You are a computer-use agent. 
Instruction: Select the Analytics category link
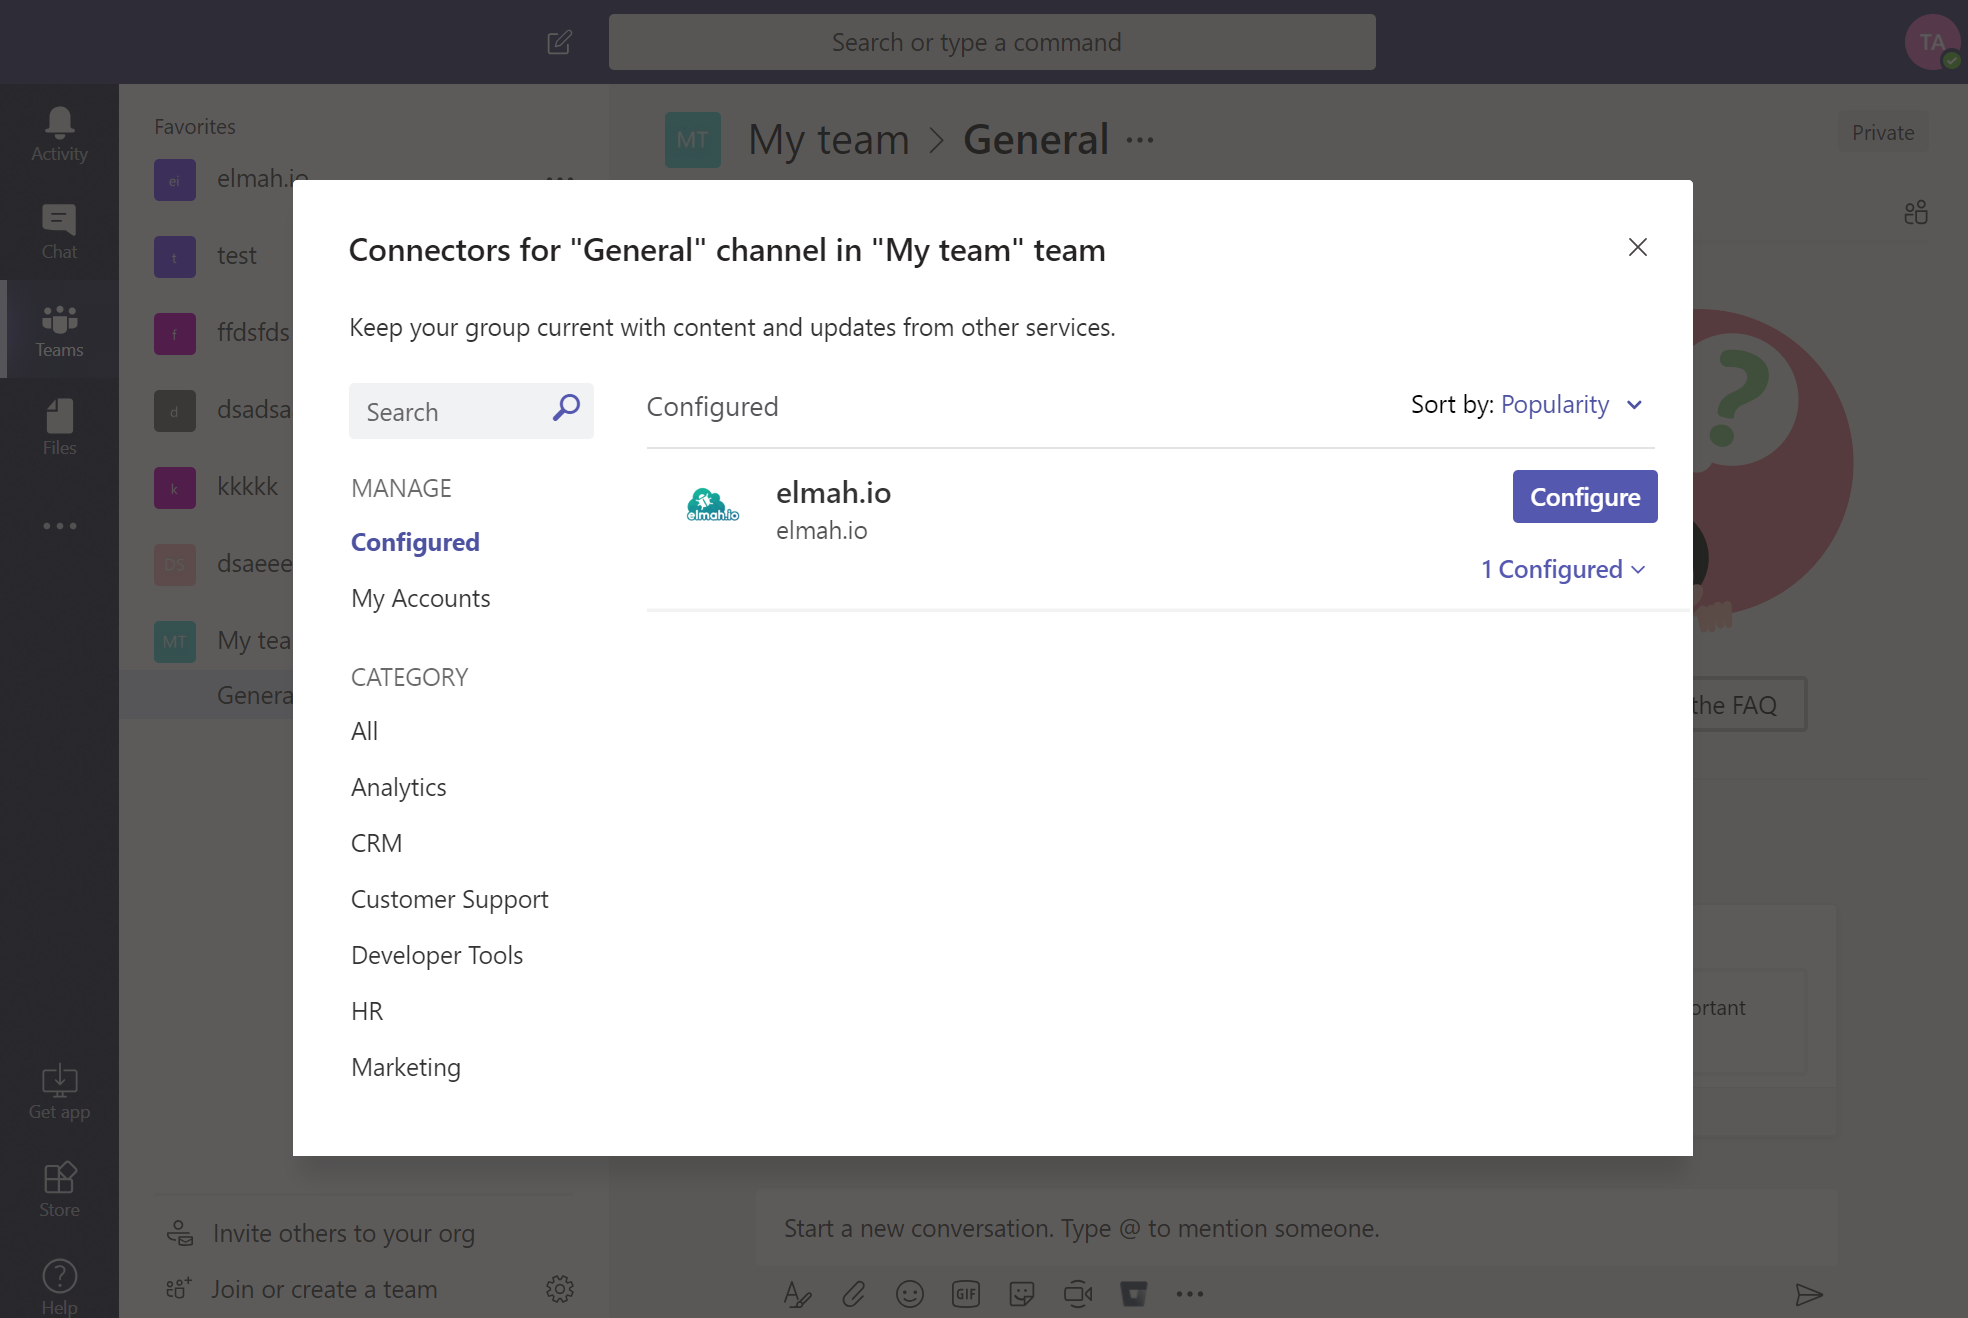click(398, 787)
